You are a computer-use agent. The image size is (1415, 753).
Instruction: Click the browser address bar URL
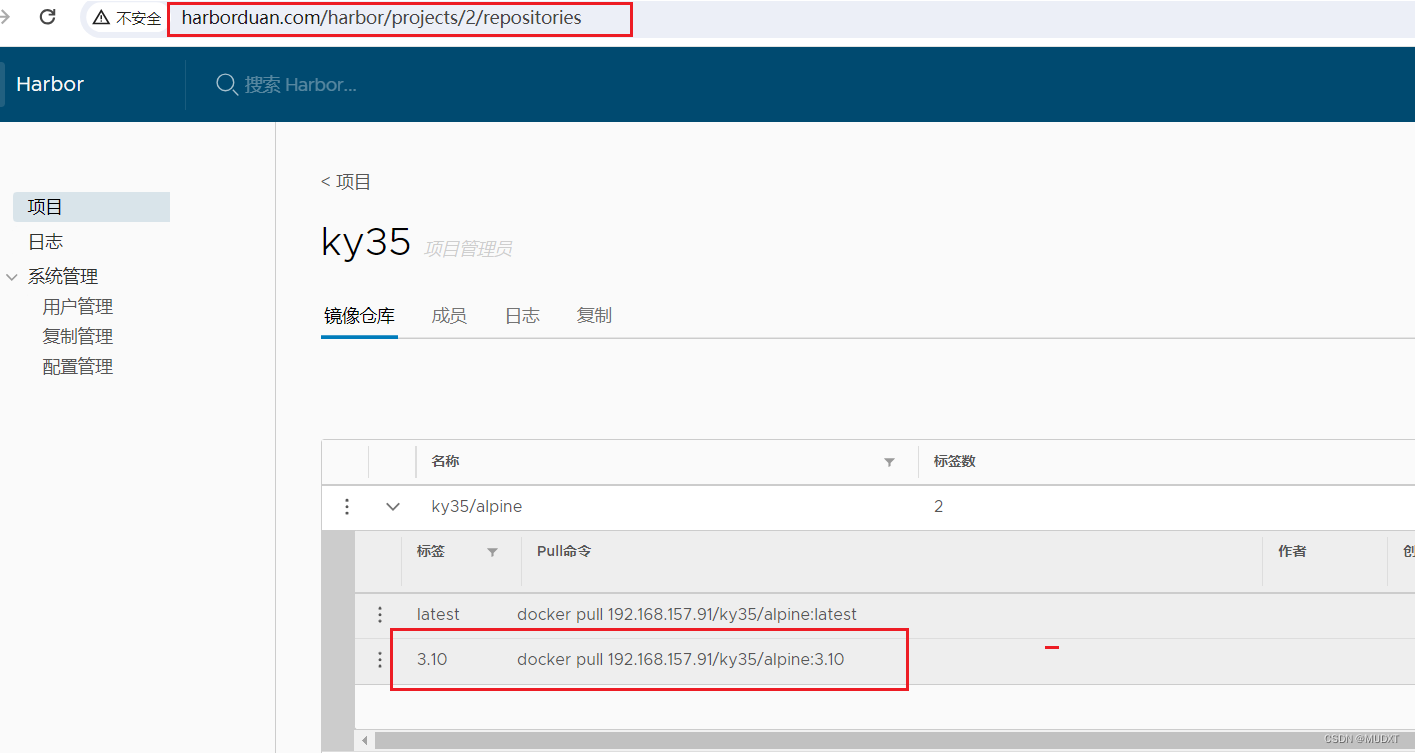381,18
